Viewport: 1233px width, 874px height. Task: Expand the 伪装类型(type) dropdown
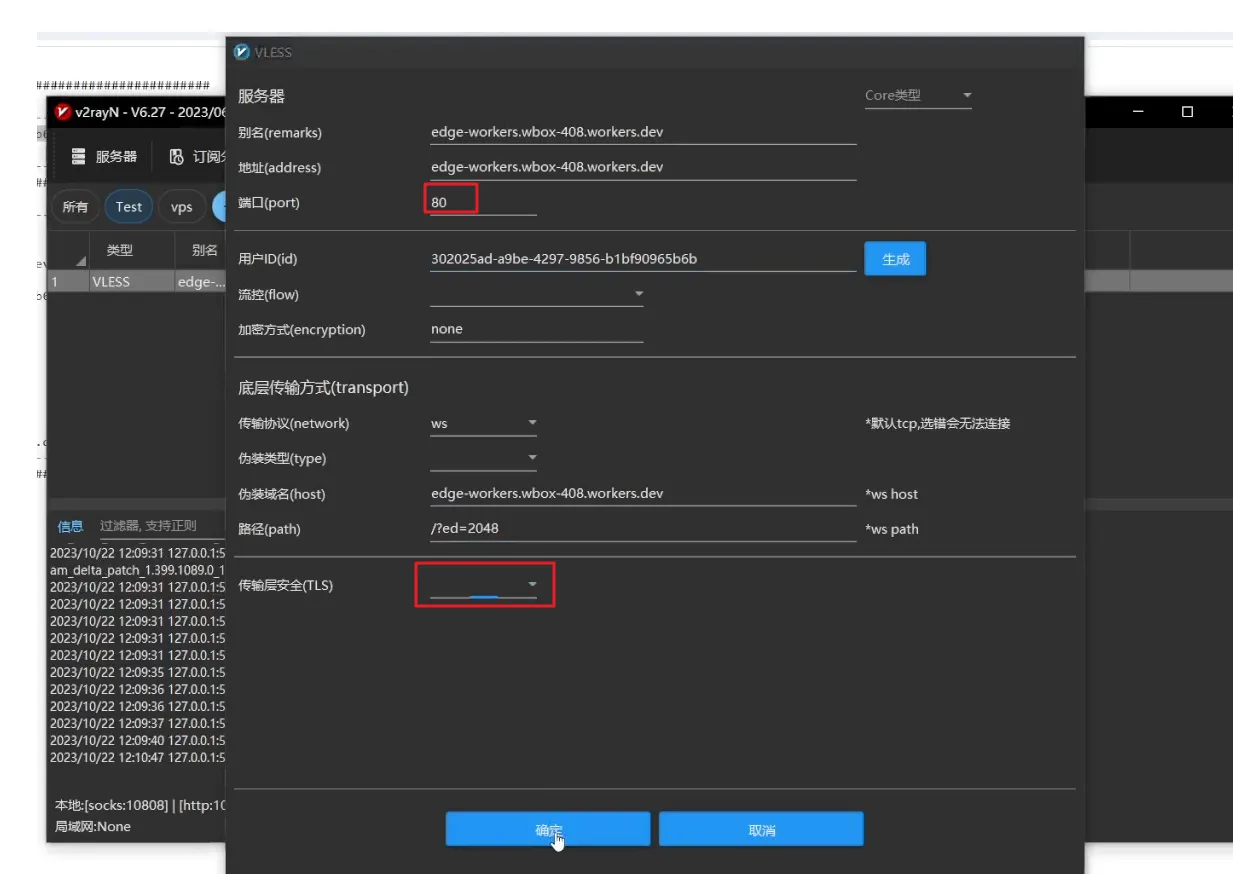tap(484, 458)
